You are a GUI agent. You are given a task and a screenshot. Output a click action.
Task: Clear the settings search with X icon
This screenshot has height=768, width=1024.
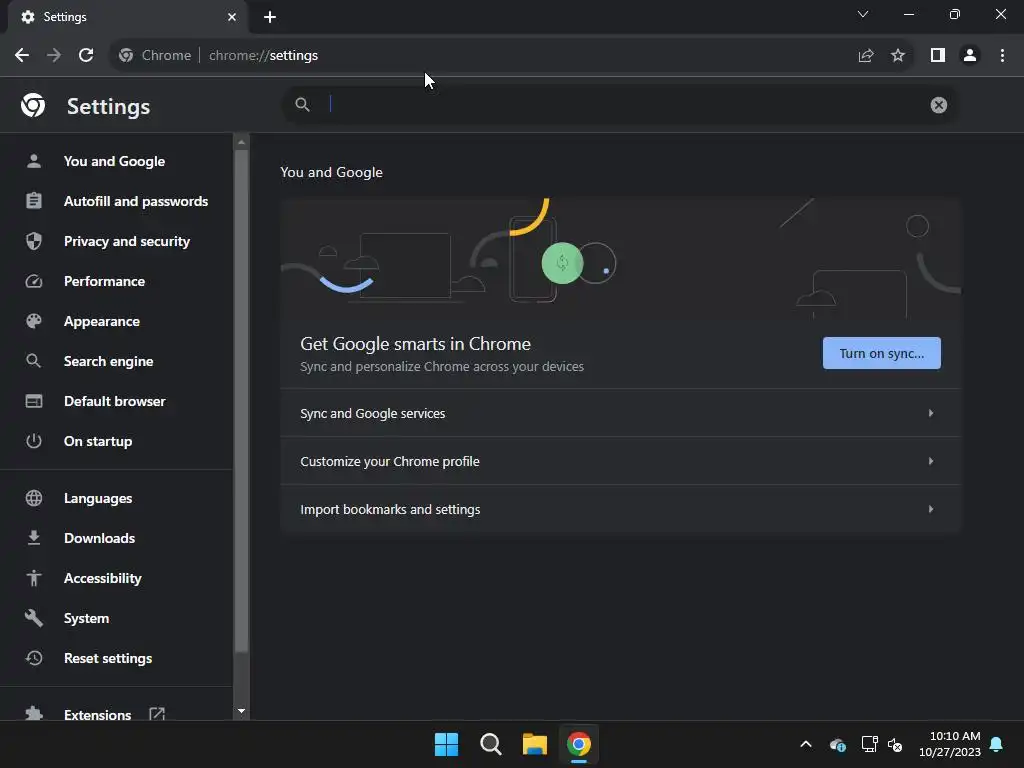pos(938,105)
